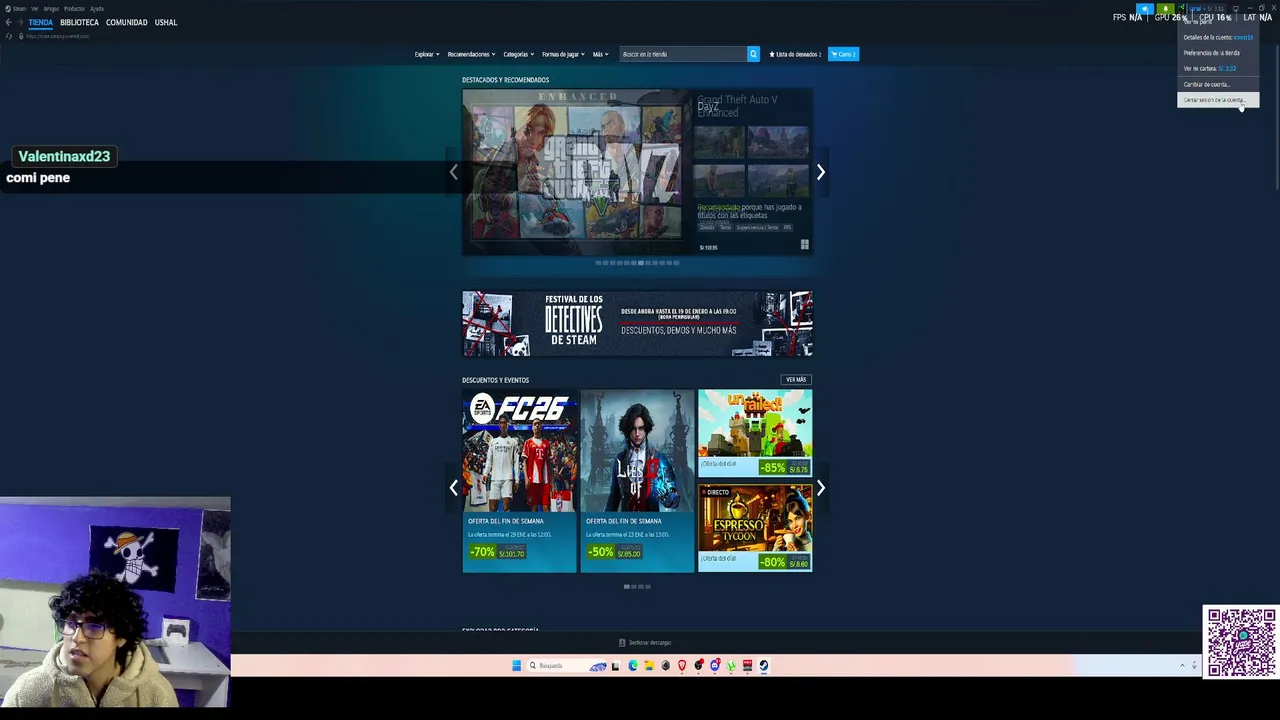Open the Formas de jugar dropdown
This screenshot has width=1280, height=720.
pyautogui.click(x=563, y=54)
